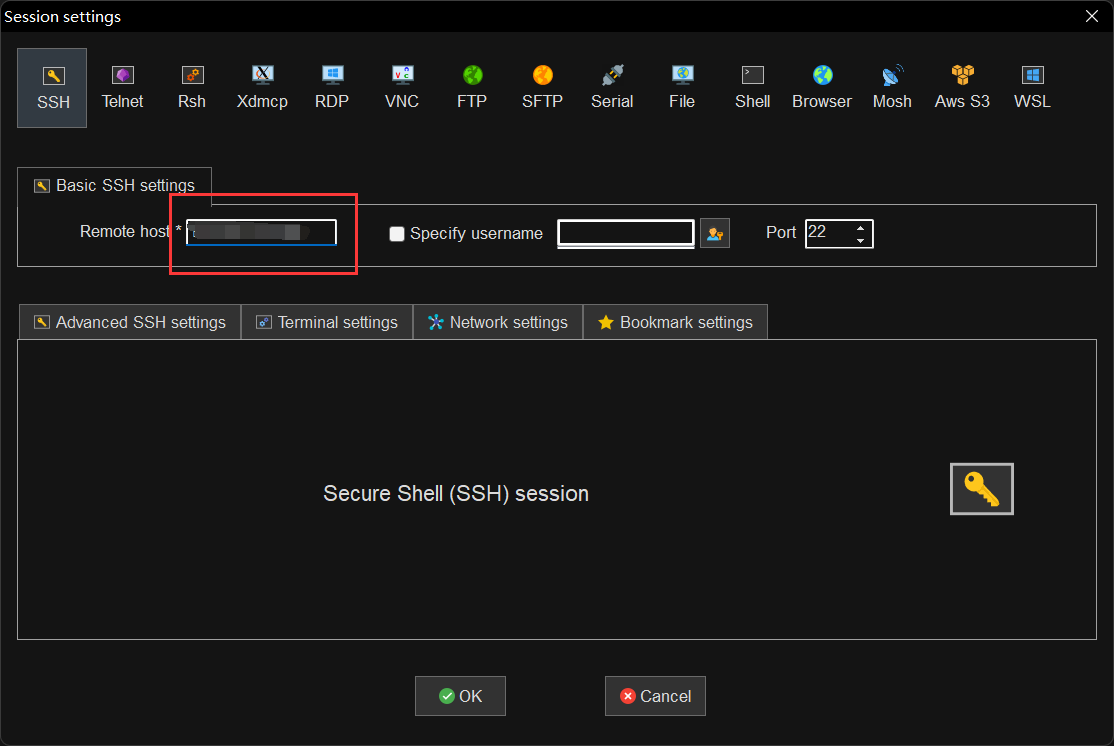Open the Basic SSH settings tab
The width and height of the screenshot is (1114, 746).
tap(114, 185)
